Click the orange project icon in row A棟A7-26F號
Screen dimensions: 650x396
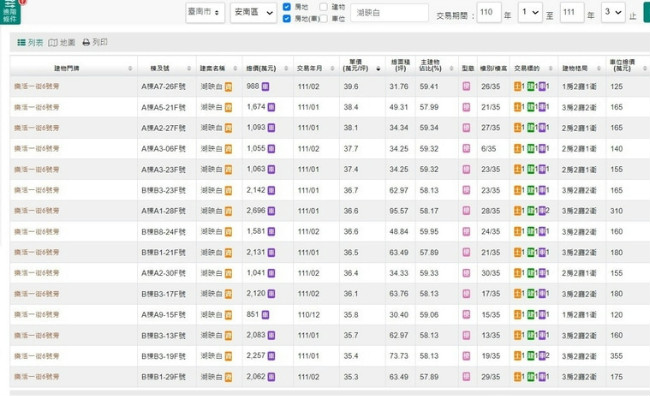click(228, 87)
